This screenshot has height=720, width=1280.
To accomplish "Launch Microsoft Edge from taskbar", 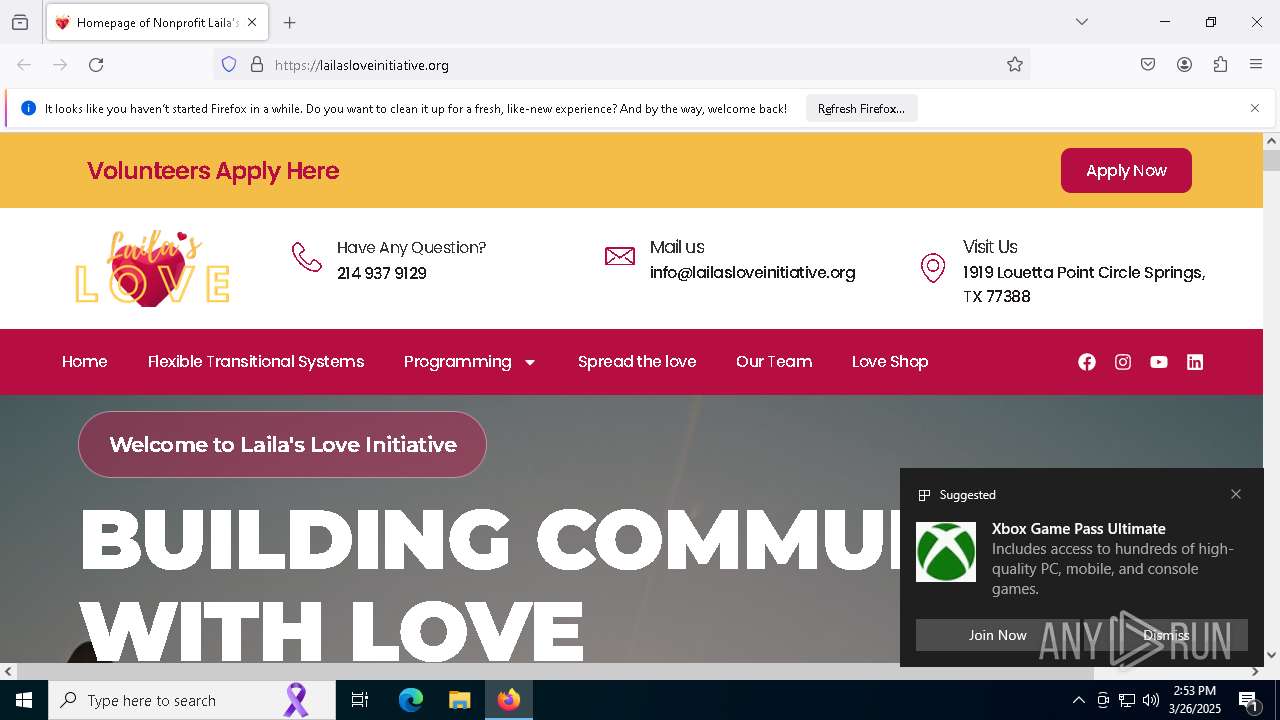I will click(x=411, y=700).
